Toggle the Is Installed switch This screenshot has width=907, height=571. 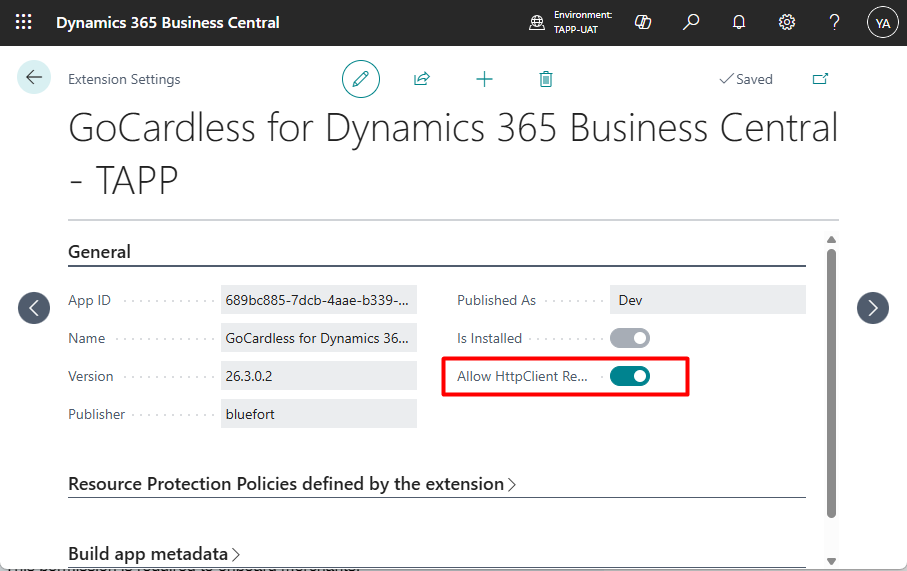[x=630, y=338]
